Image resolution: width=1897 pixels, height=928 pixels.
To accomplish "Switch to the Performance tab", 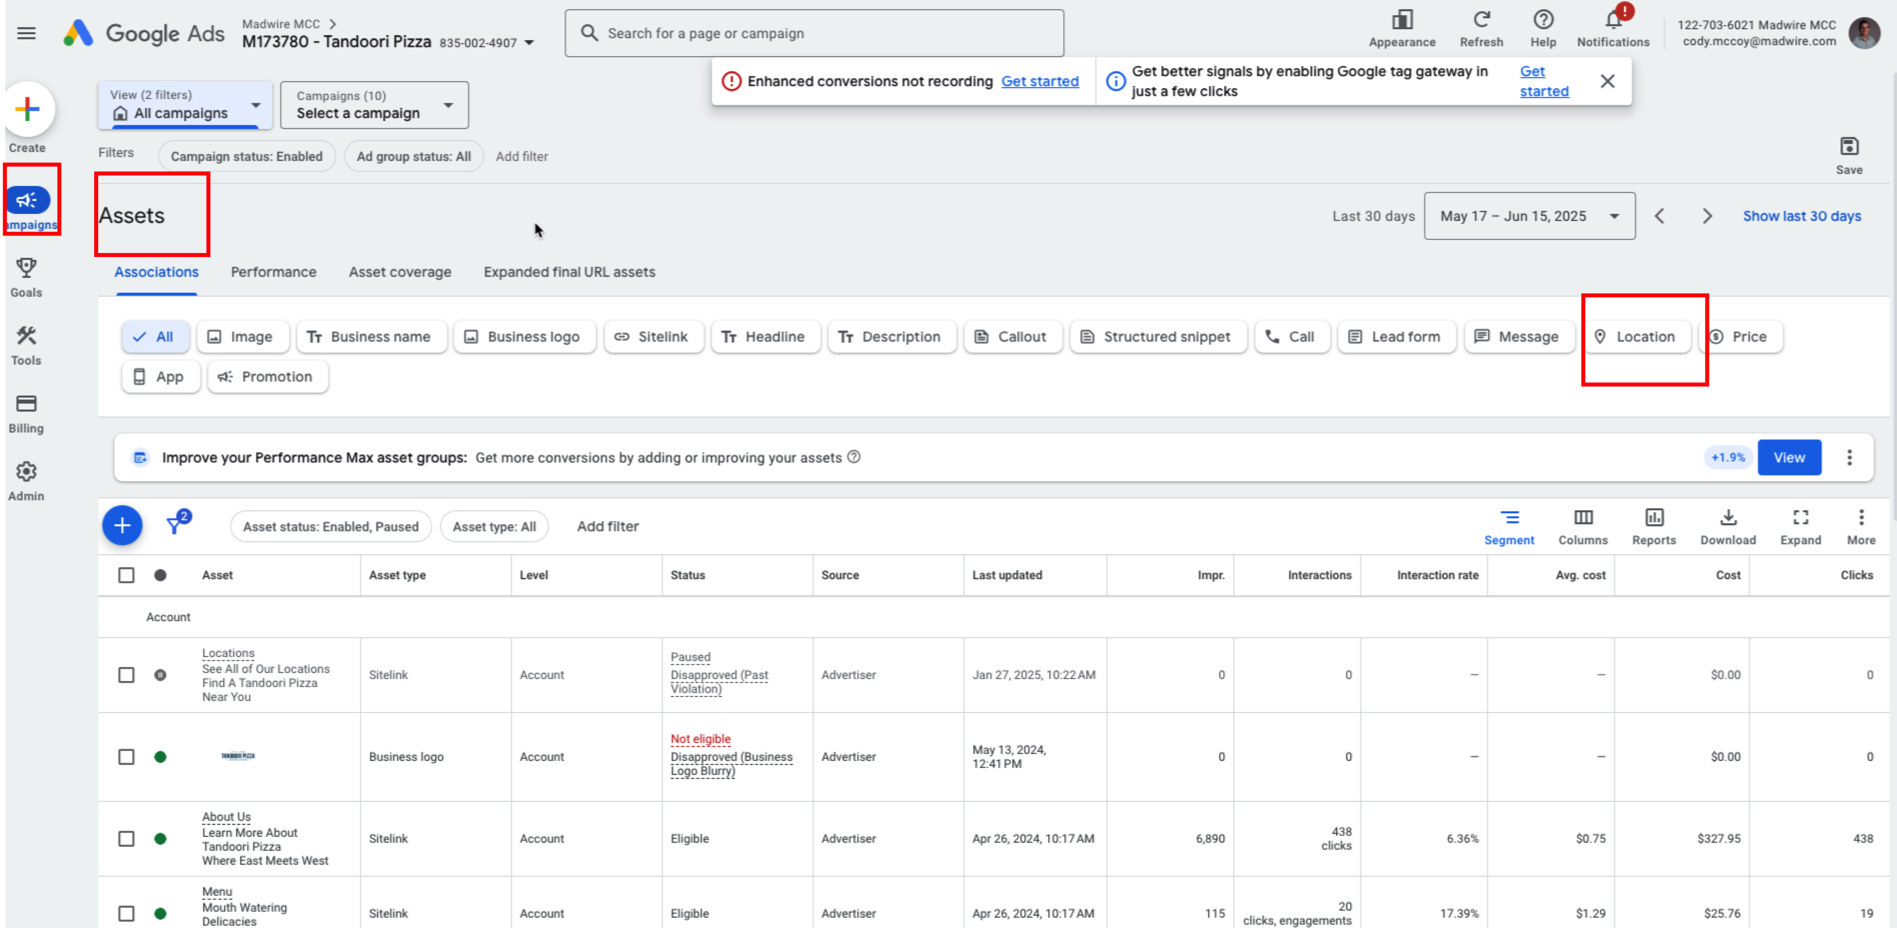I will point(273,272).
